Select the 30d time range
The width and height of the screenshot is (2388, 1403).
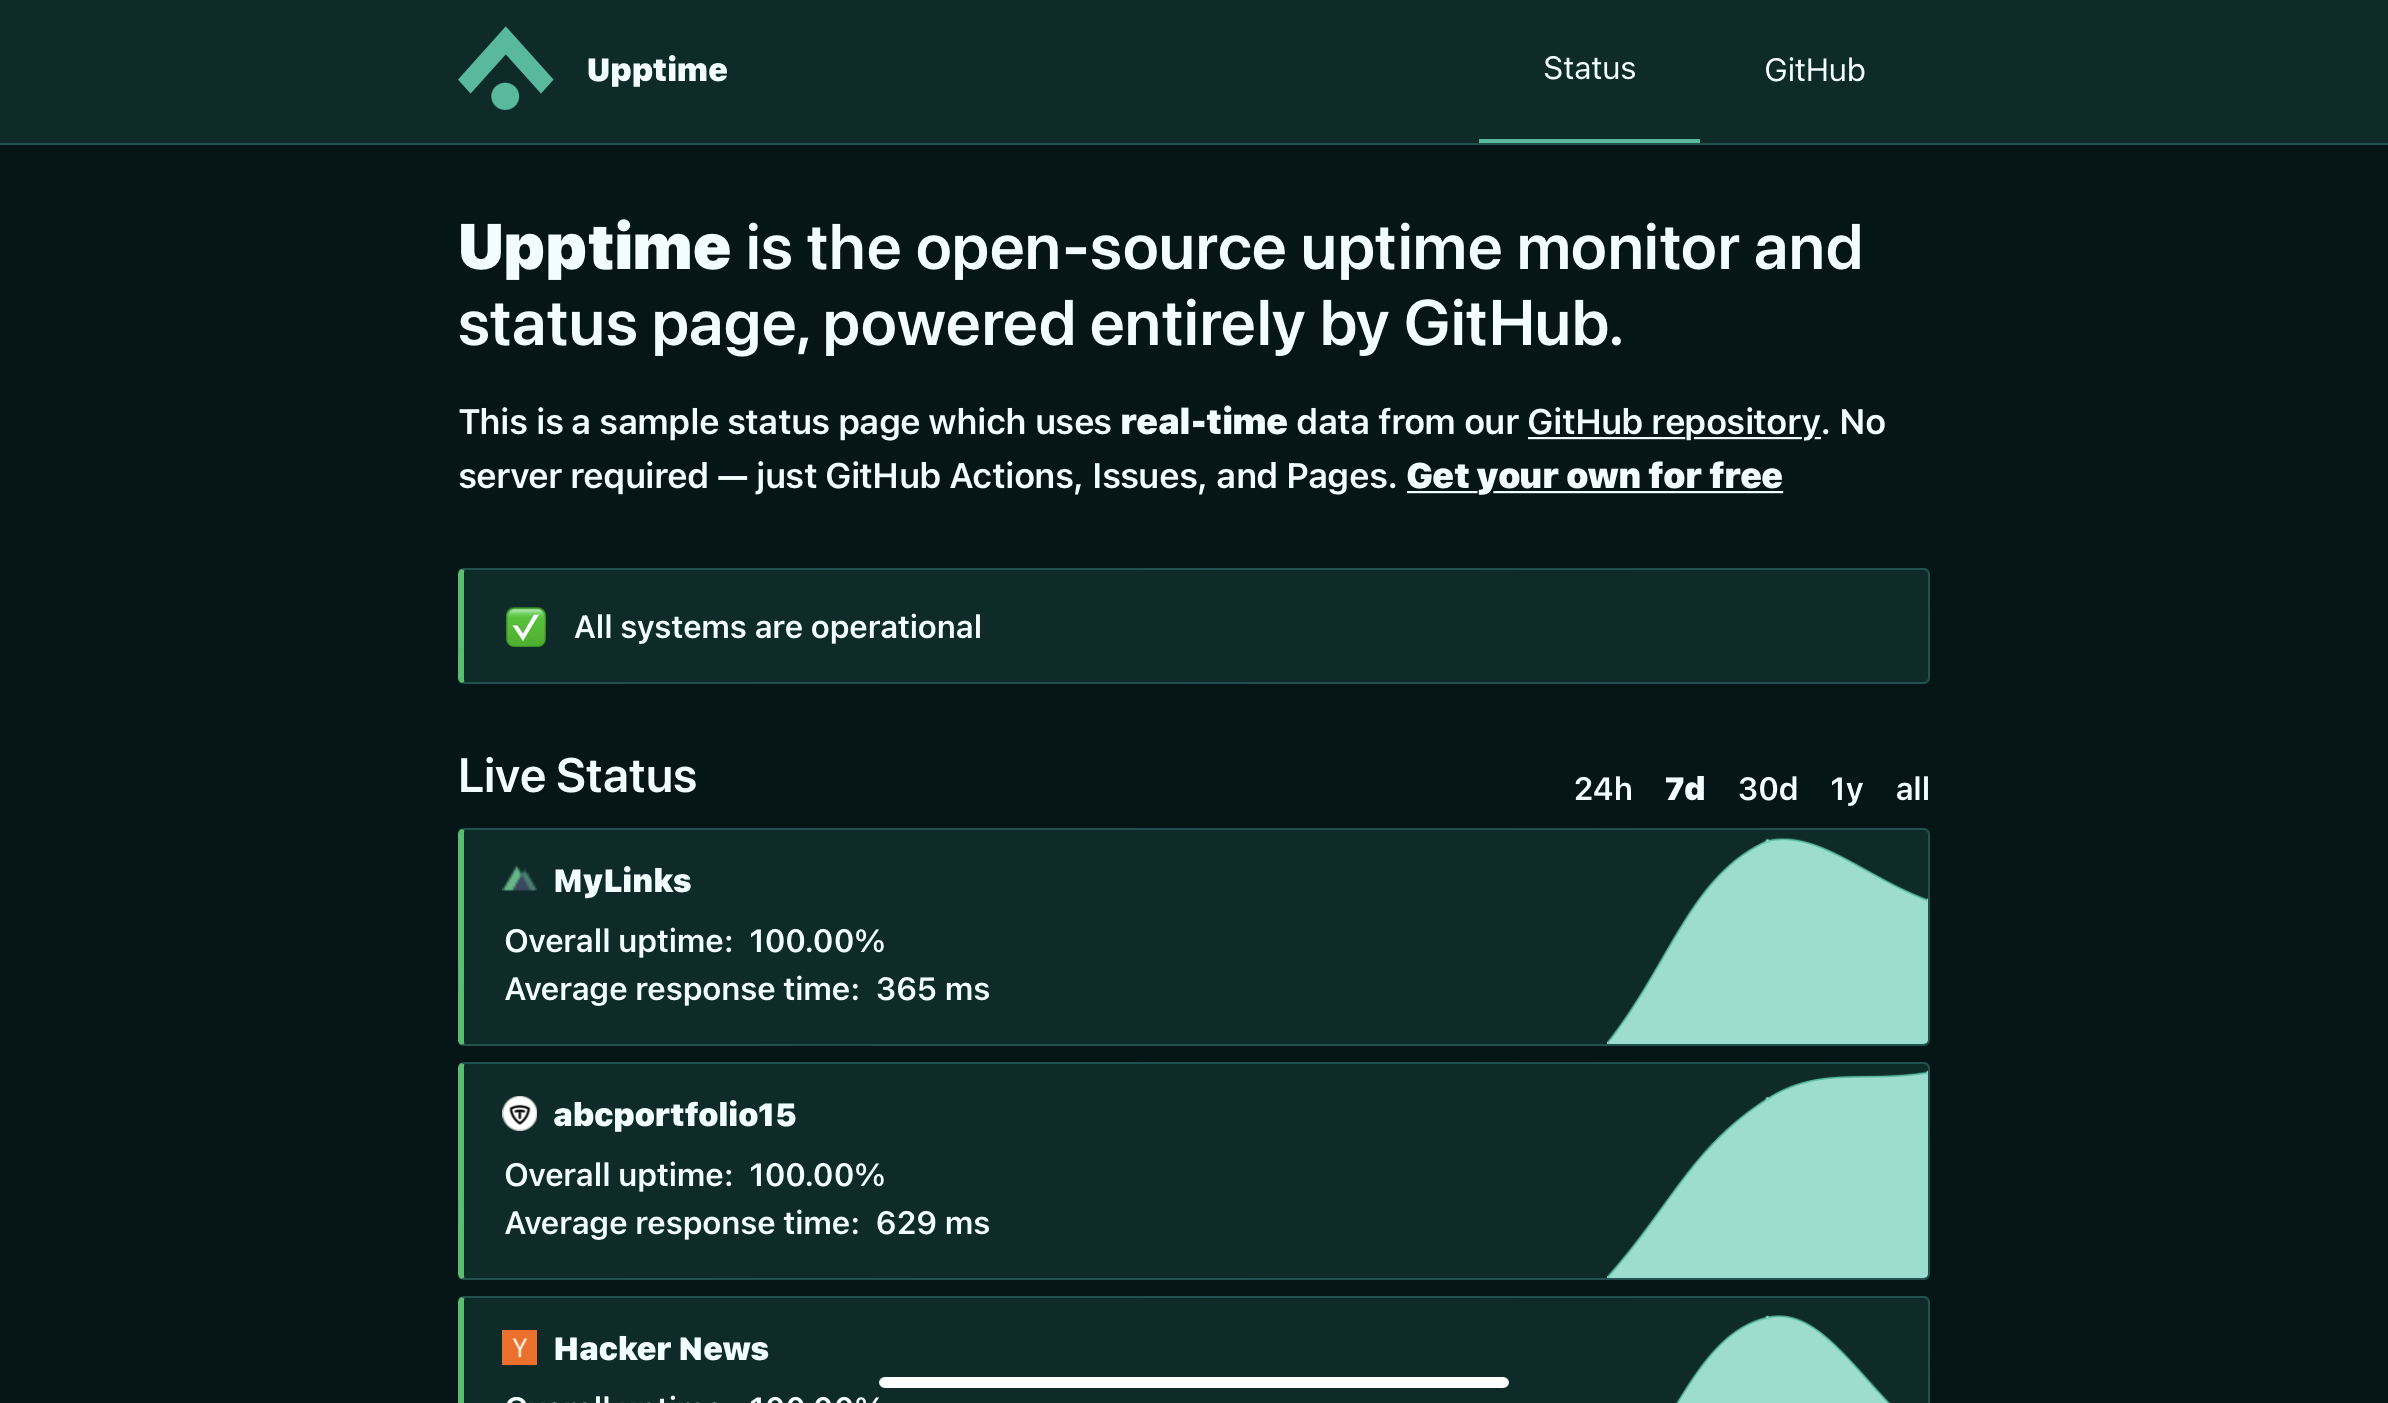click(x=1767, y=789)
